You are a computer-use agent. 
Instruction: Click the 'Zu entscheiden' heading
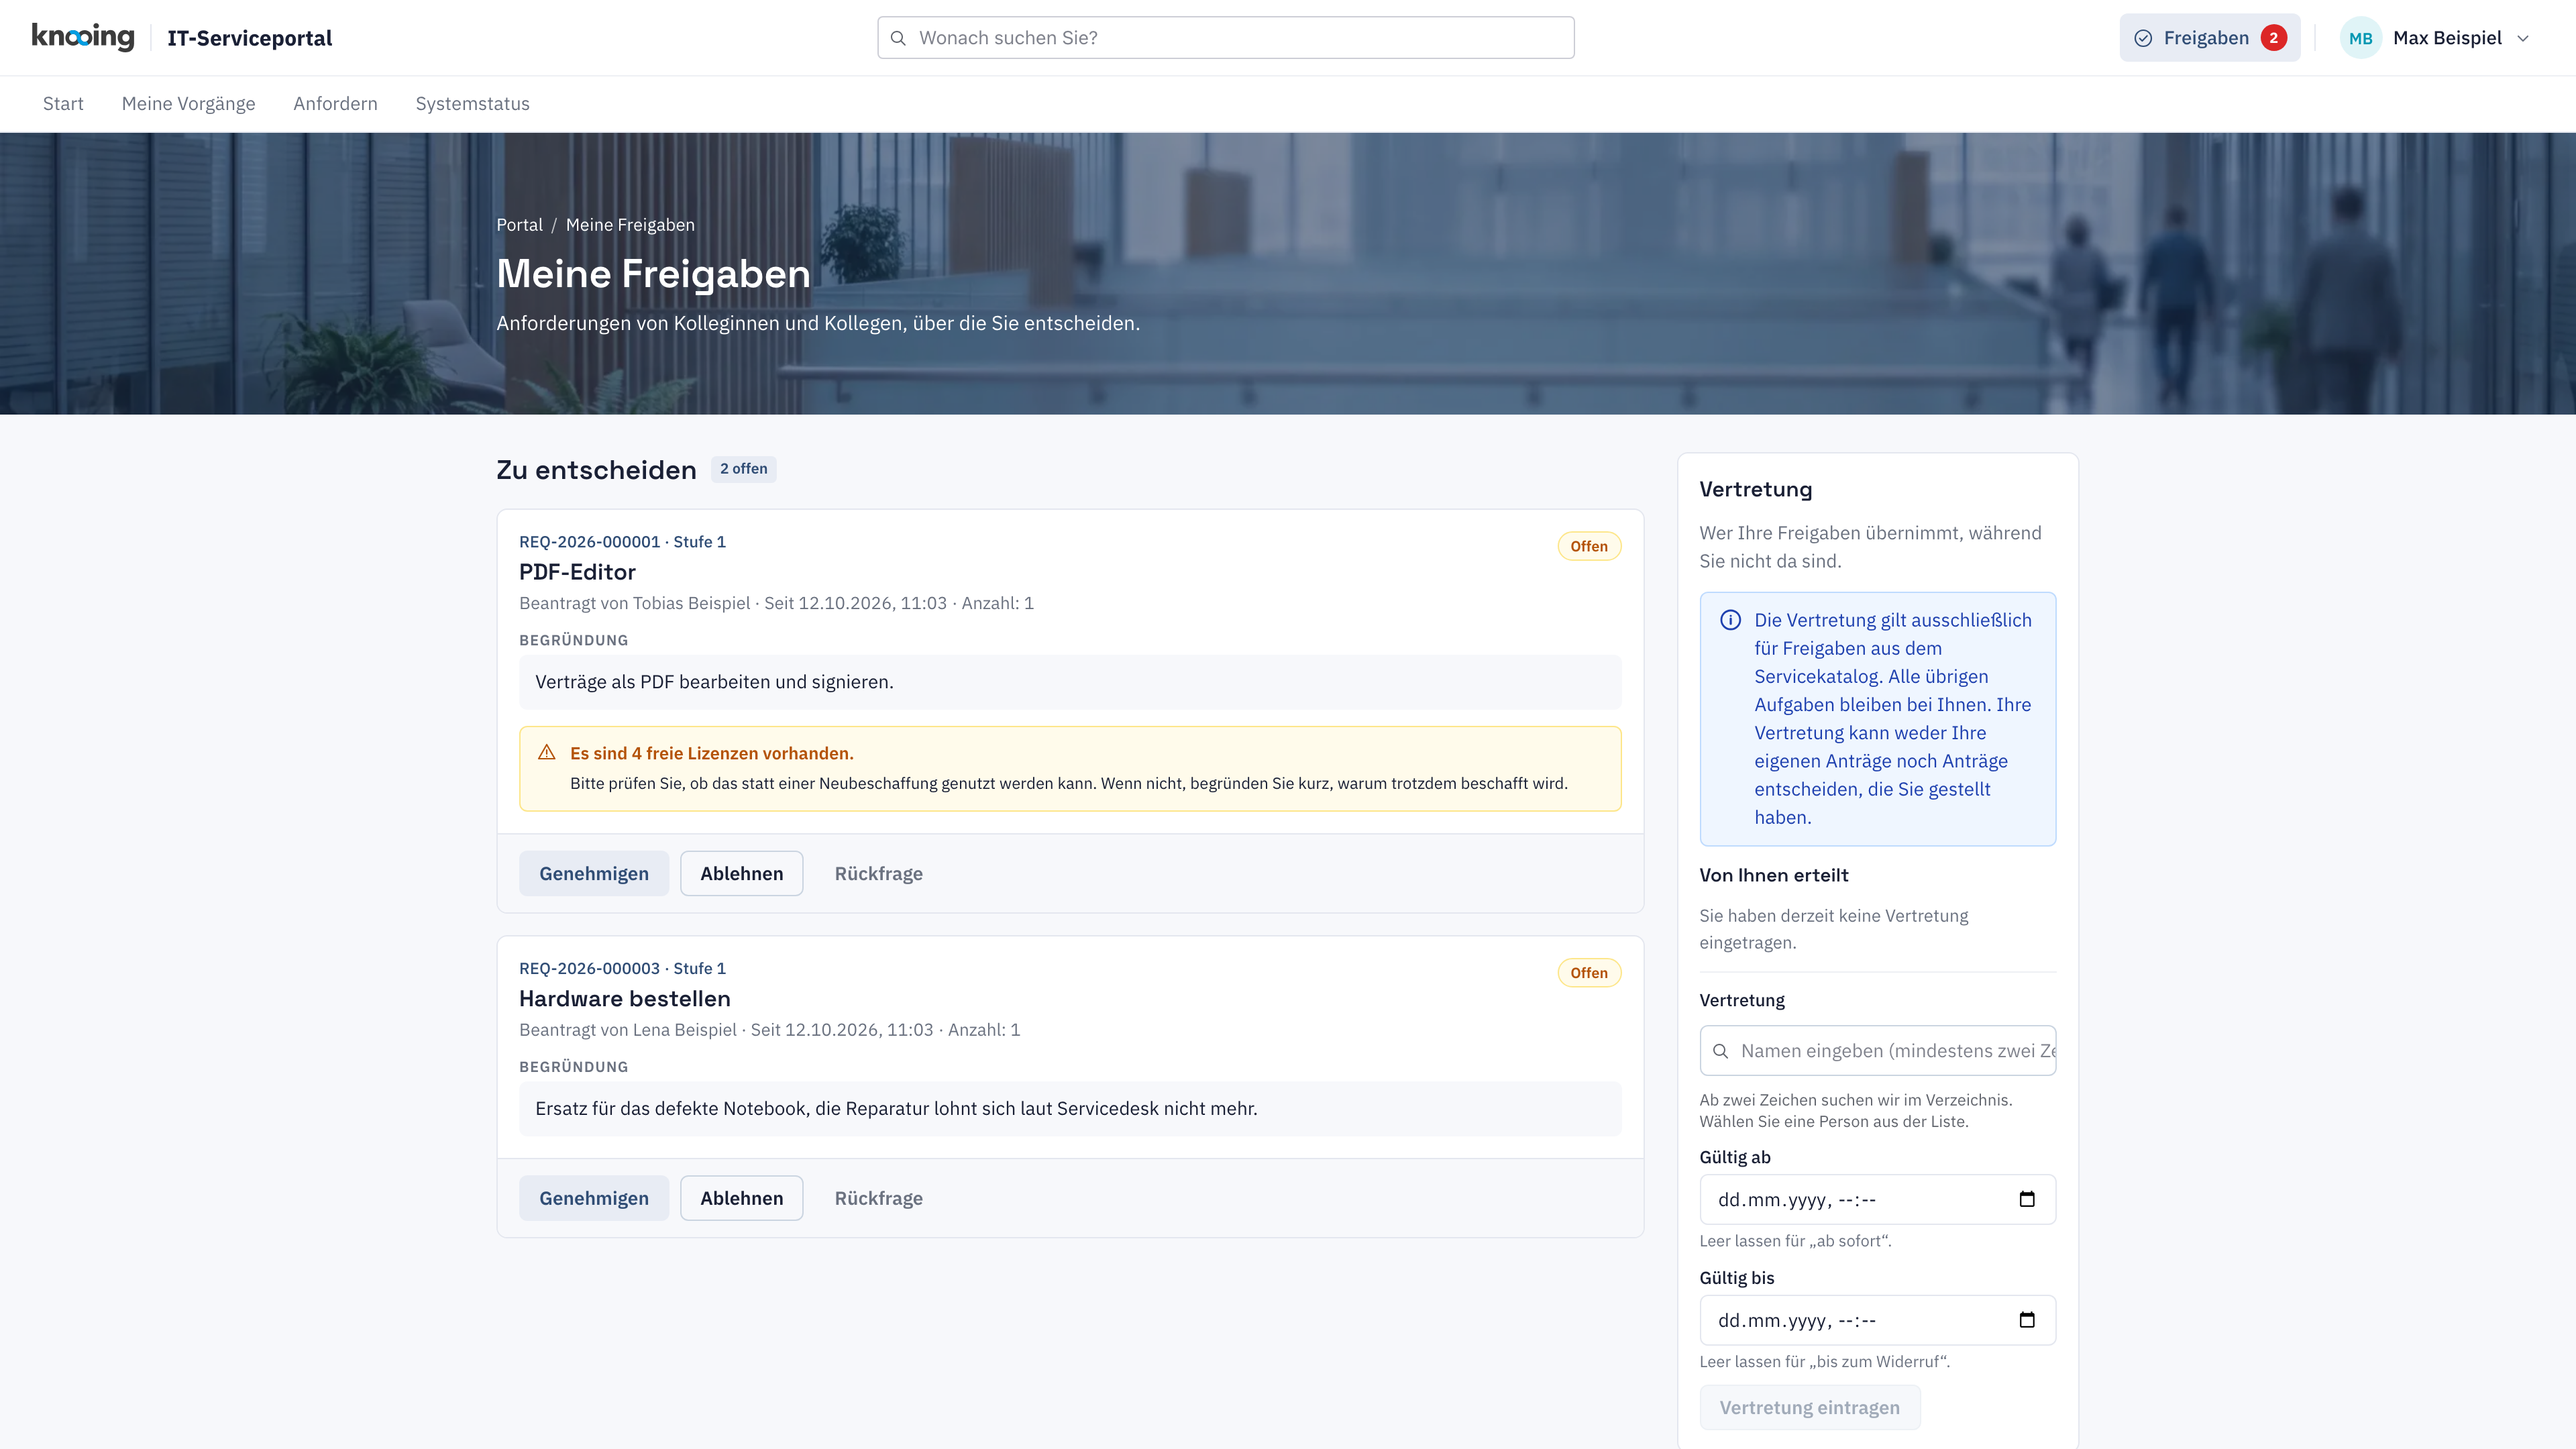[596, 470]
